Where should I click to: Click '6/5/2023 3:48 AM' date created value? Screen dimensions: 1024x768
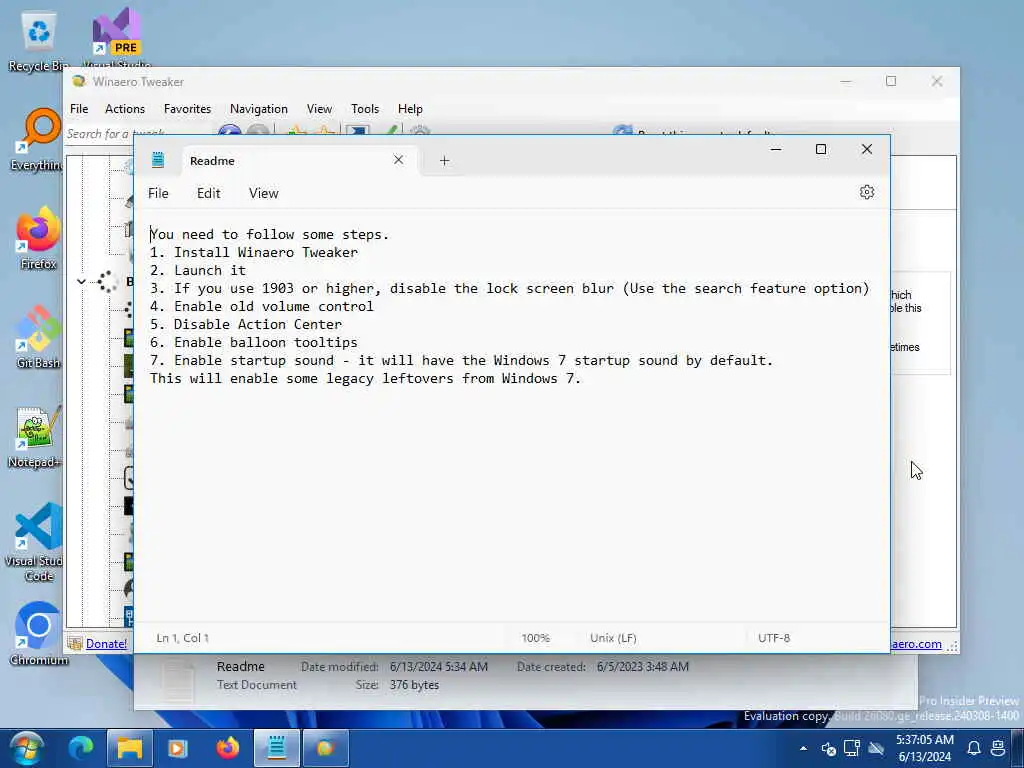(643, 667)
